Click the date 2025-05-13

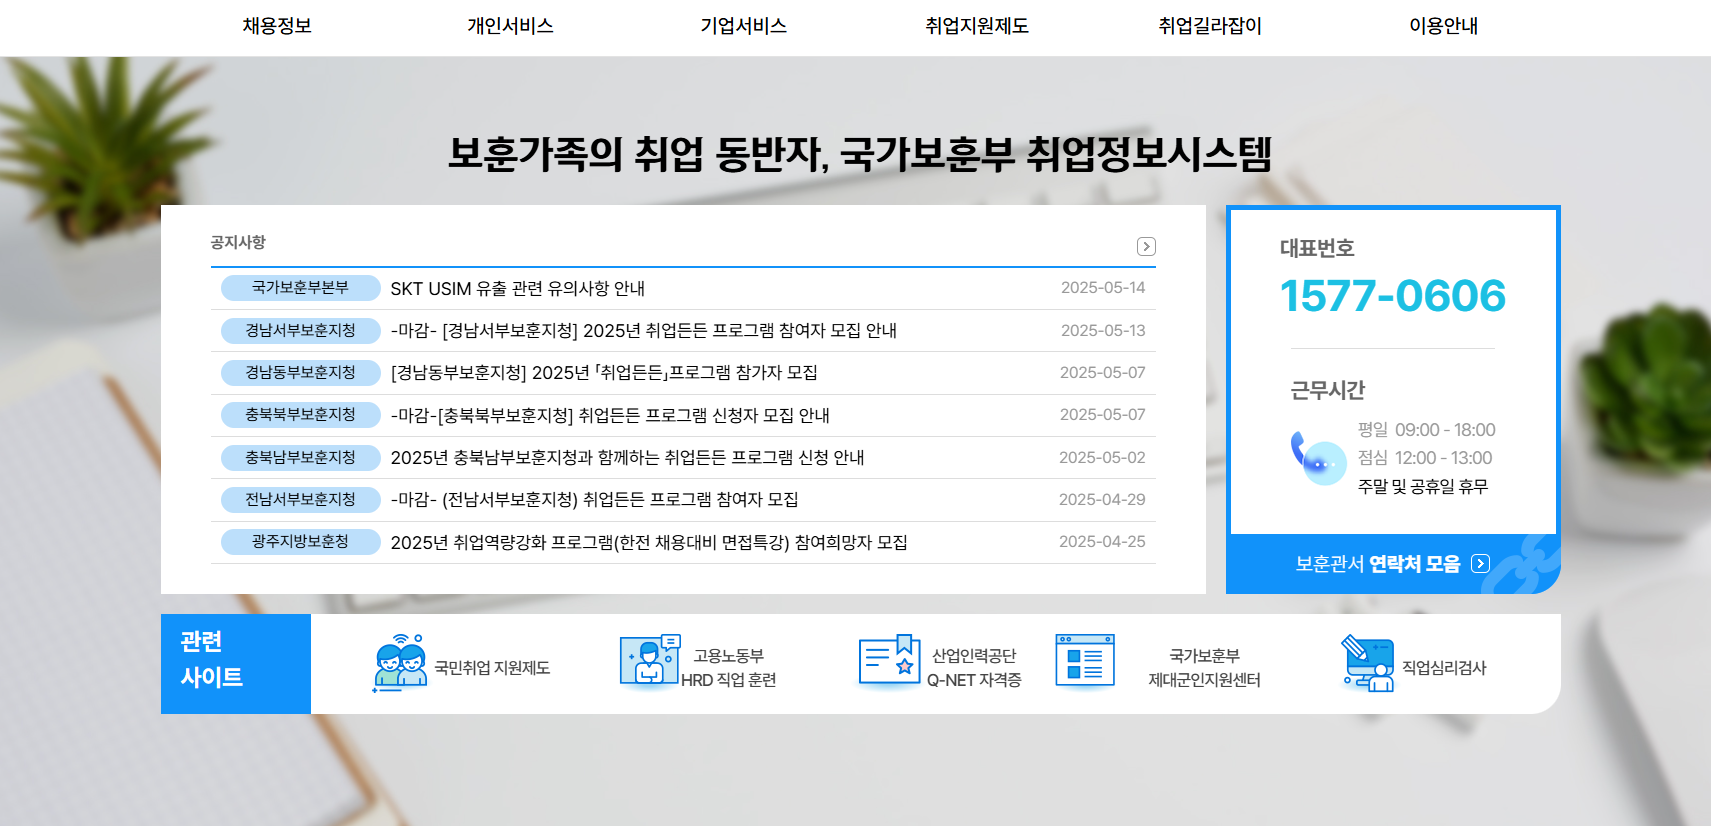(1103, 330)
